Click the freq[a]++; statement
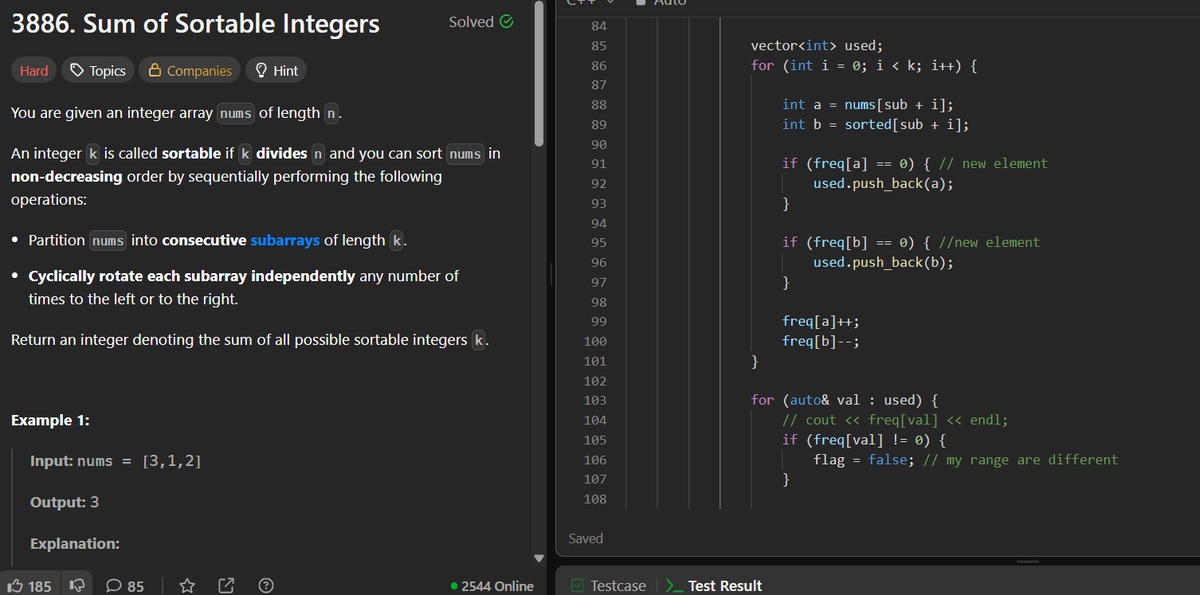 pyautogui.click(x=821, y=321)
